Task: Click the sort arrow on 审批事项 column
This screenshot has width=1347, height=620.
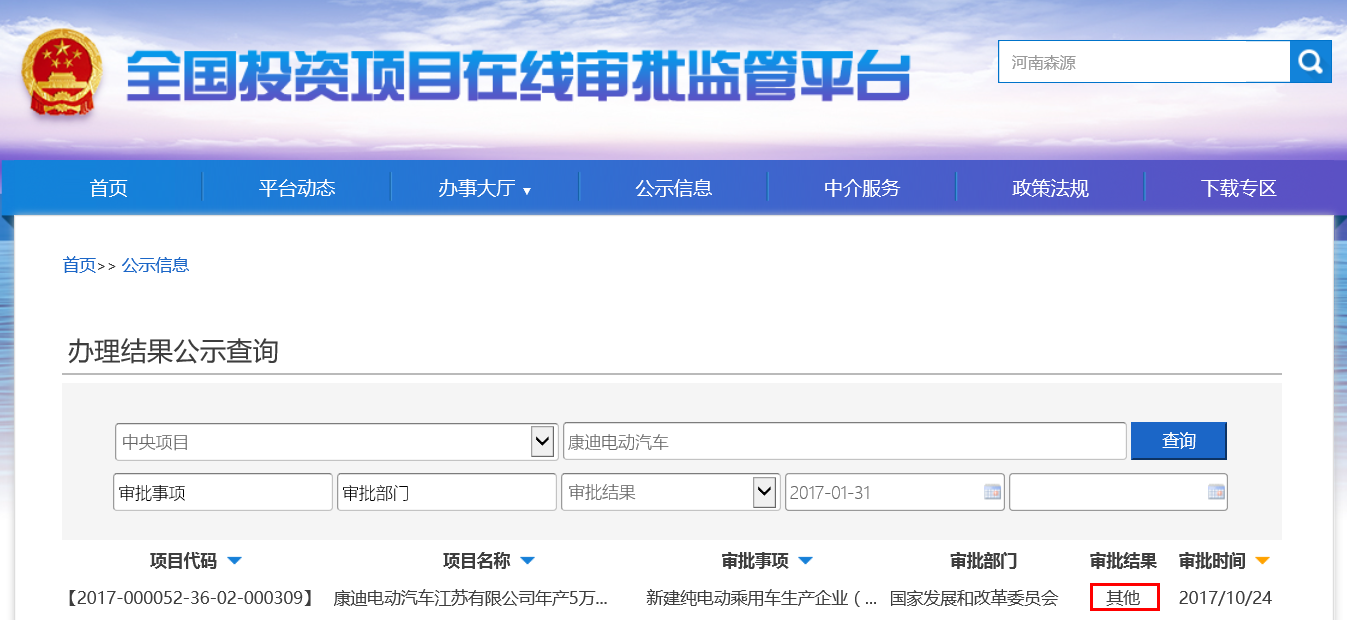Action: click(807, 560)
